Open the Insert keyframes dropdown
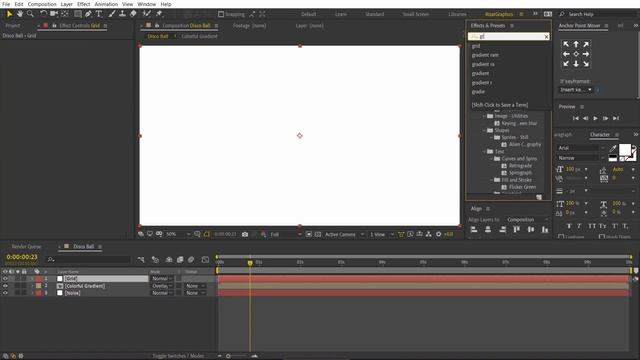This screenshot has height=360, width=640. [x=576, y=89]
